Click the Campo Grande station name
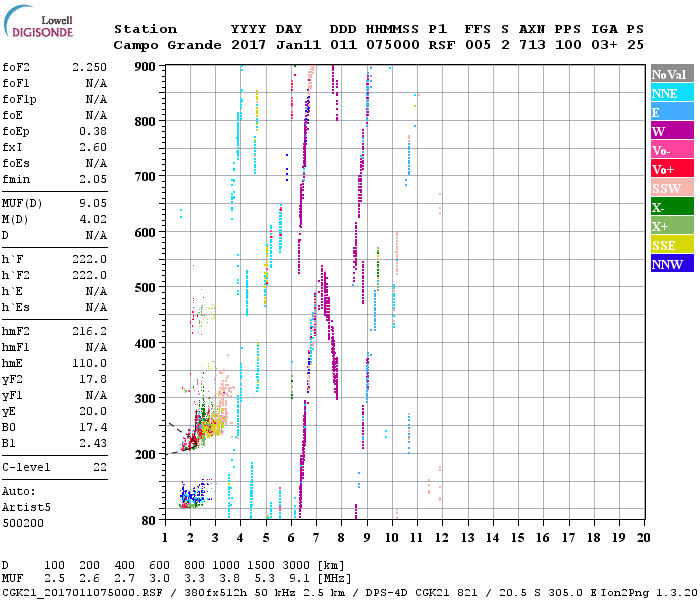Image resolution: width=700 pixels, height=600 pixels. [159, 45]
